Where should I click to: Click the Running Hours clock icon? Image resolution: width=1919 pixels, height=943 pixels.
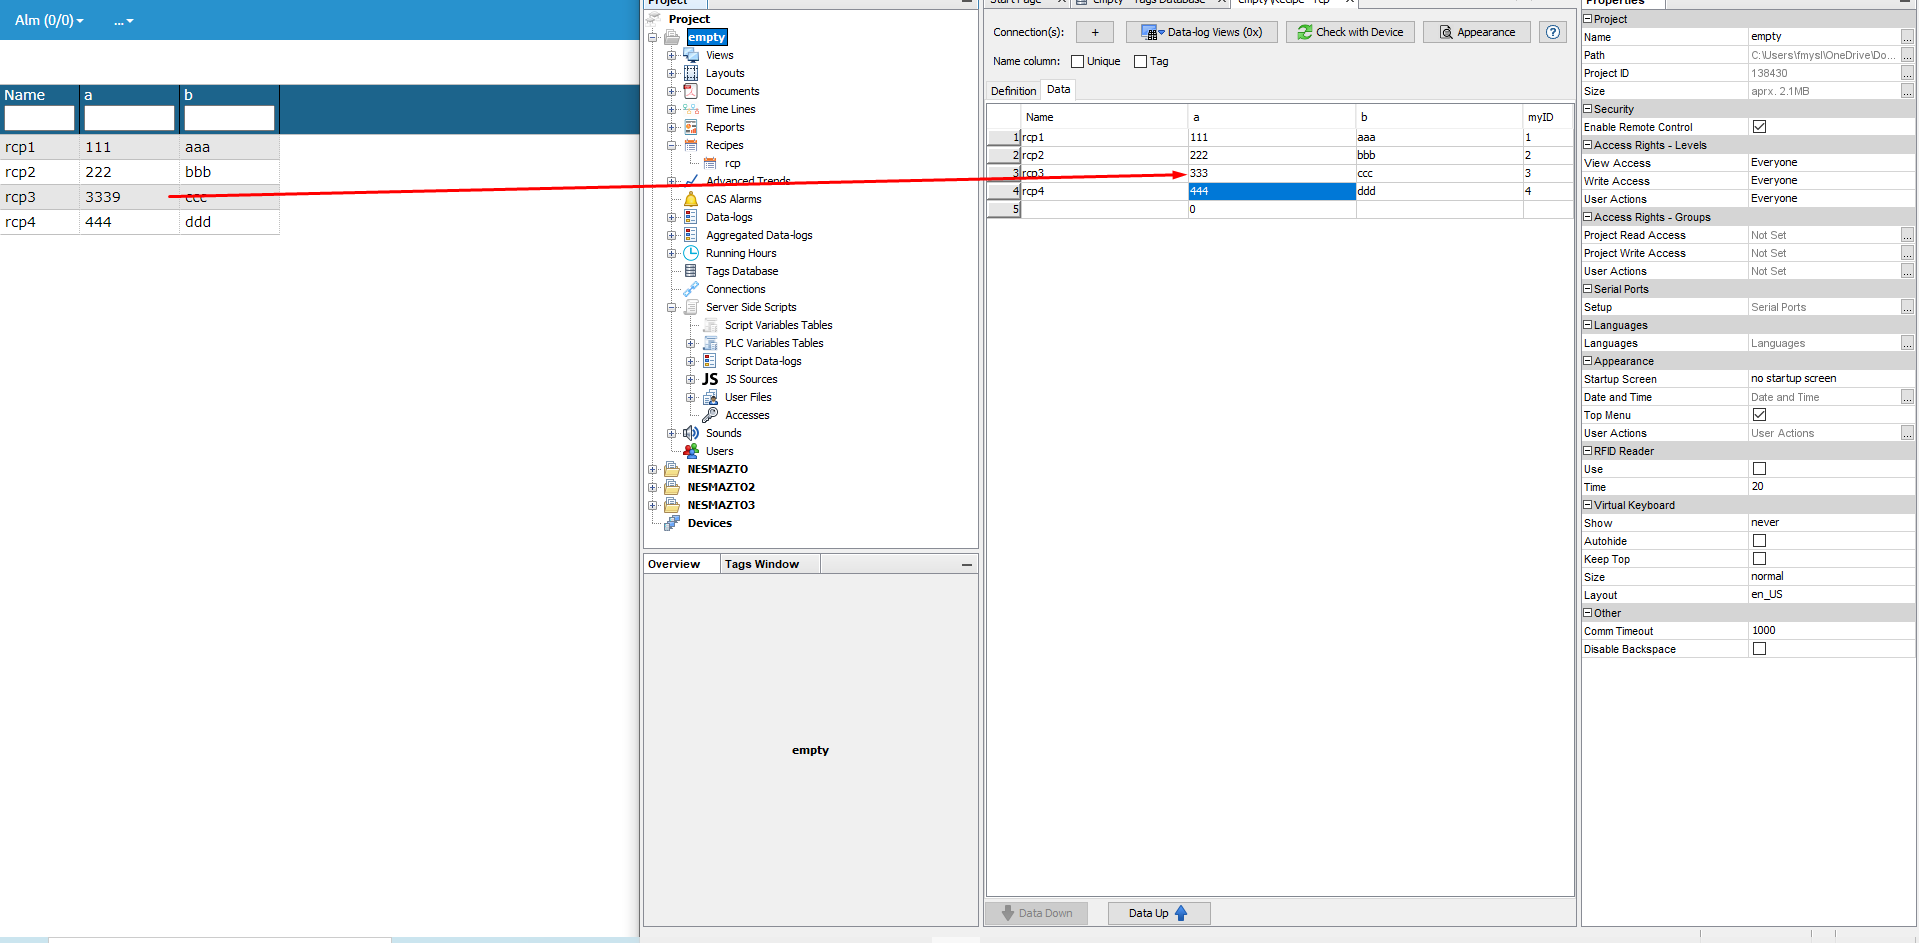691,253
